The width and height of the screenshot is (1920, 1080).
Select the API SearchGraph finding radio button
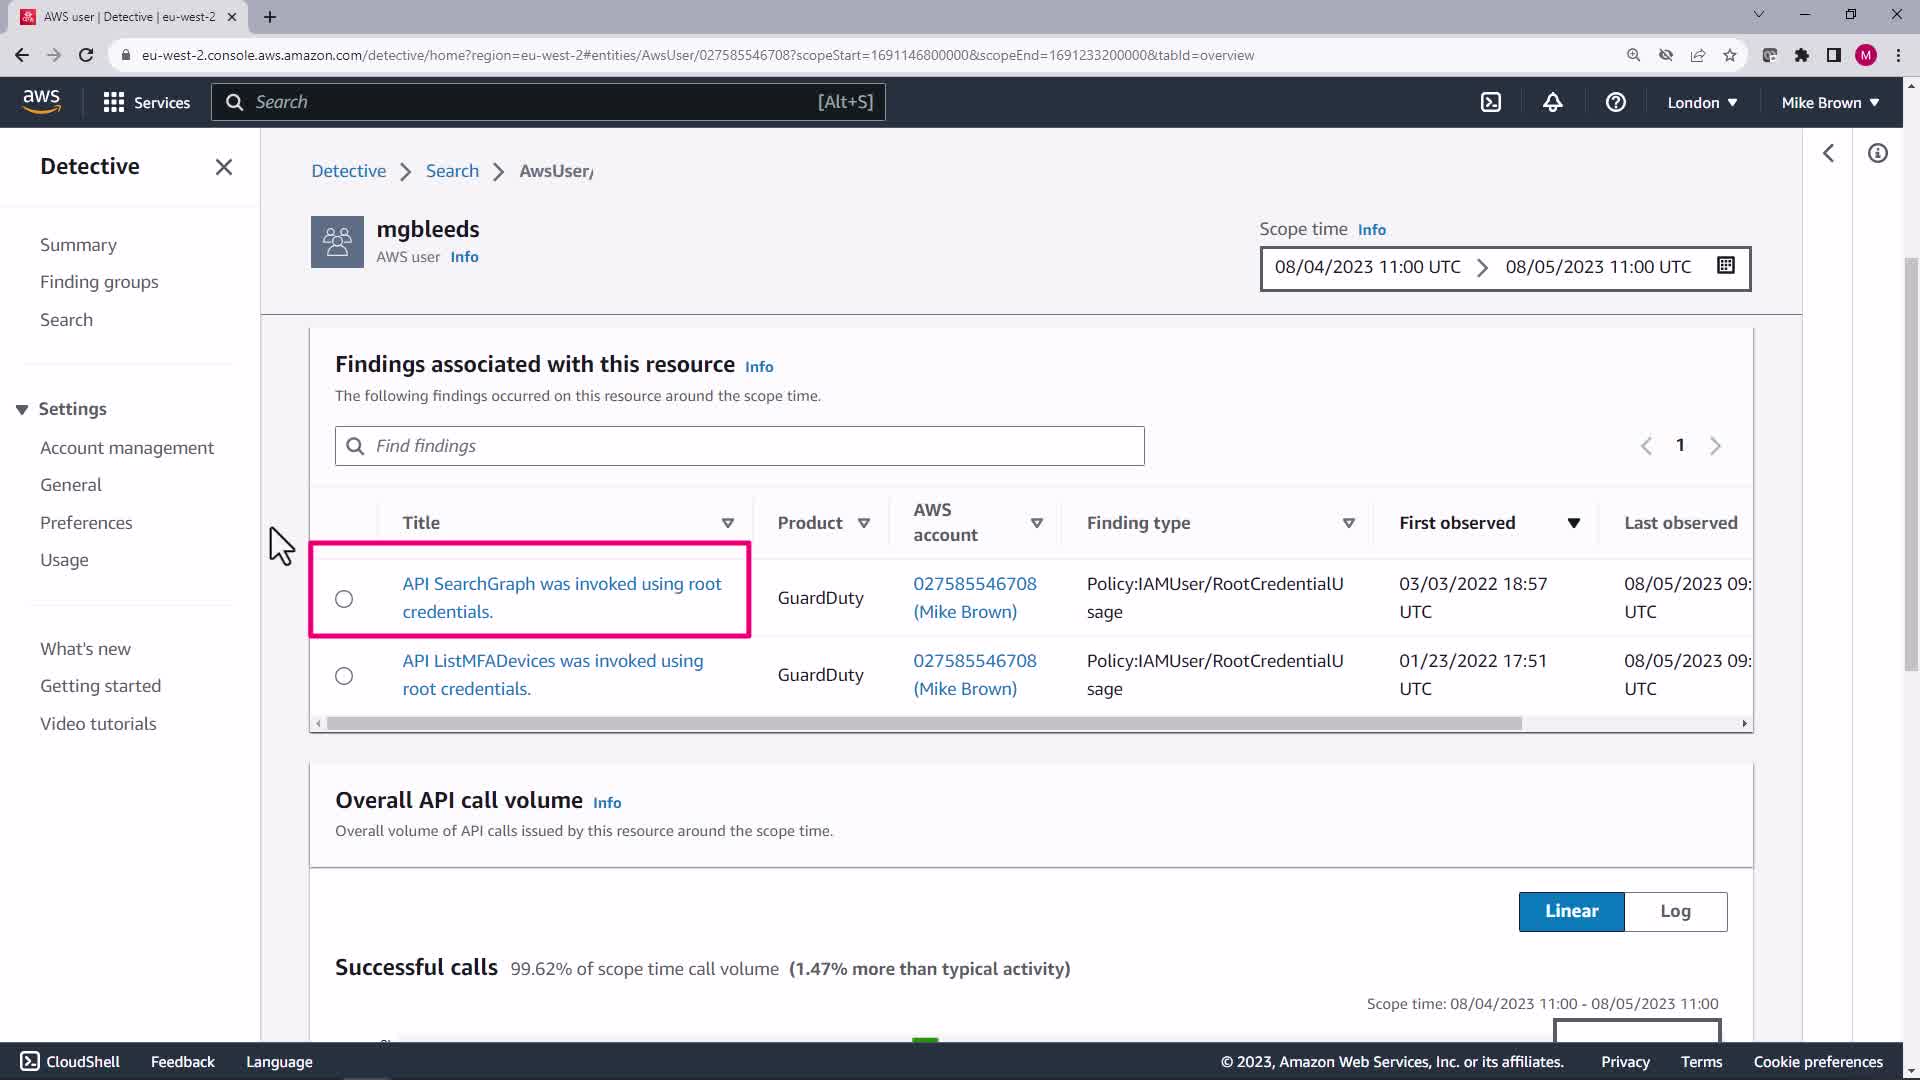344,599
